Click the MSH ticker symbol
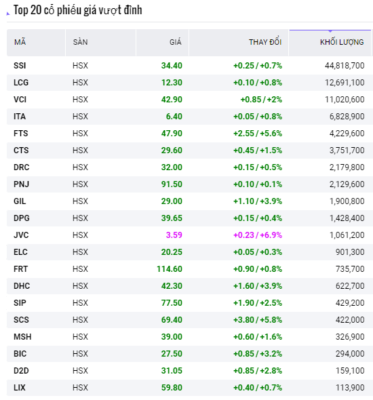This screenshot has width=373, height=400. coord(22,337)
